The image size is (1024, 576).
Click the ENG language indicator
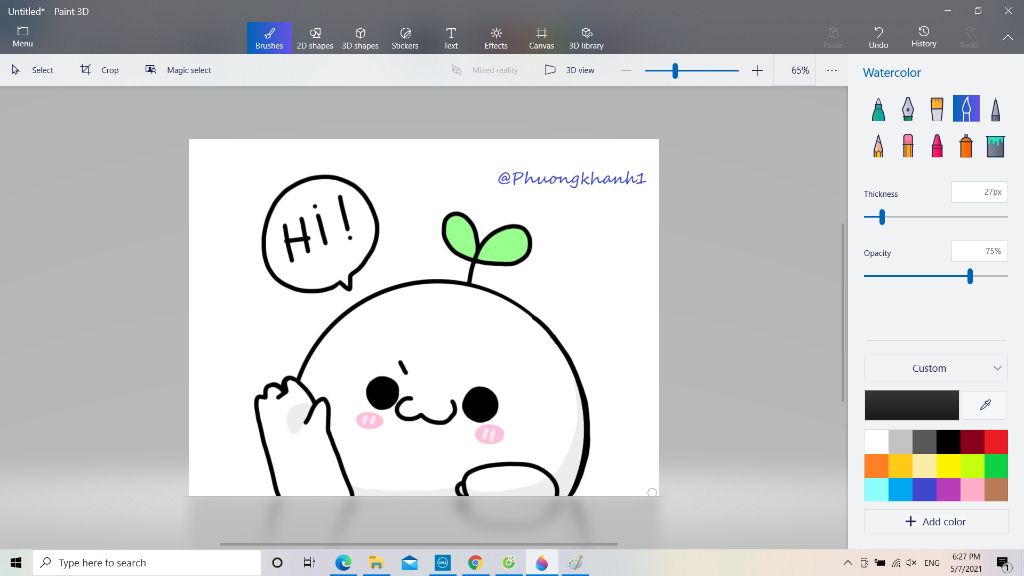coord(932,562)
